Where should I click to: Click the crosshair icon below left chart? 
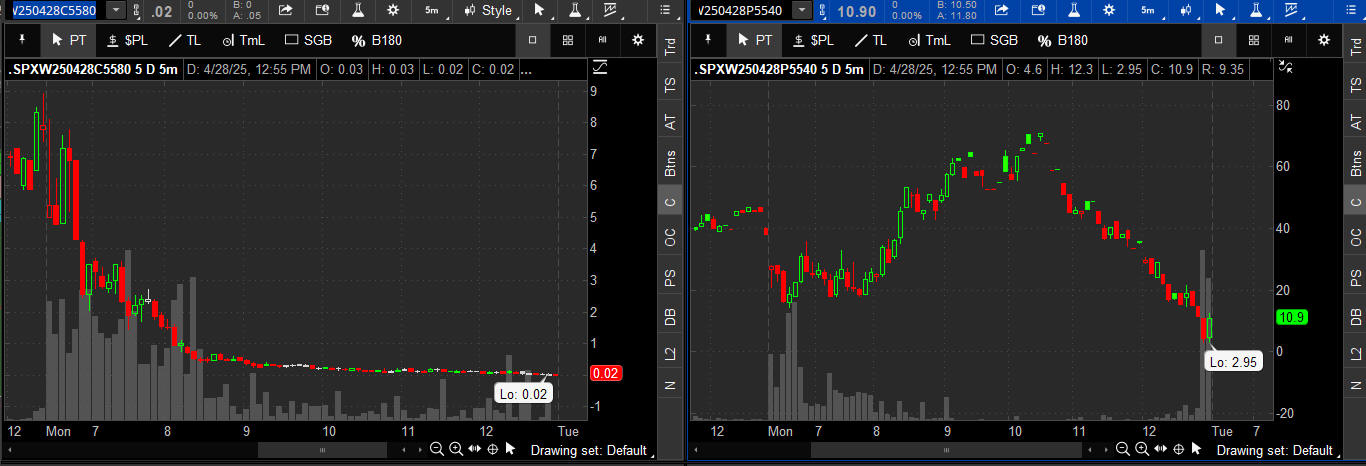click(492, 450)
